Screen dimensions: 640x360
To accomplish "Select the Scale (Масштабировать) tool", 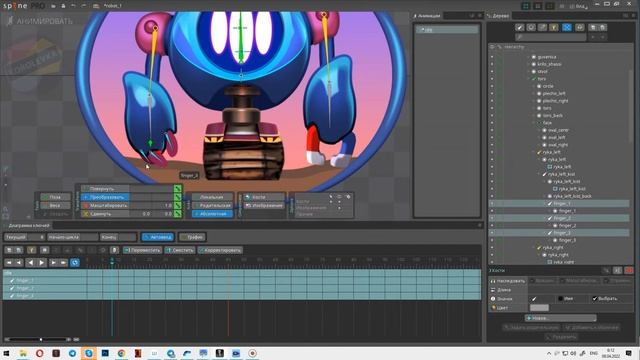I will pos(105,205).
